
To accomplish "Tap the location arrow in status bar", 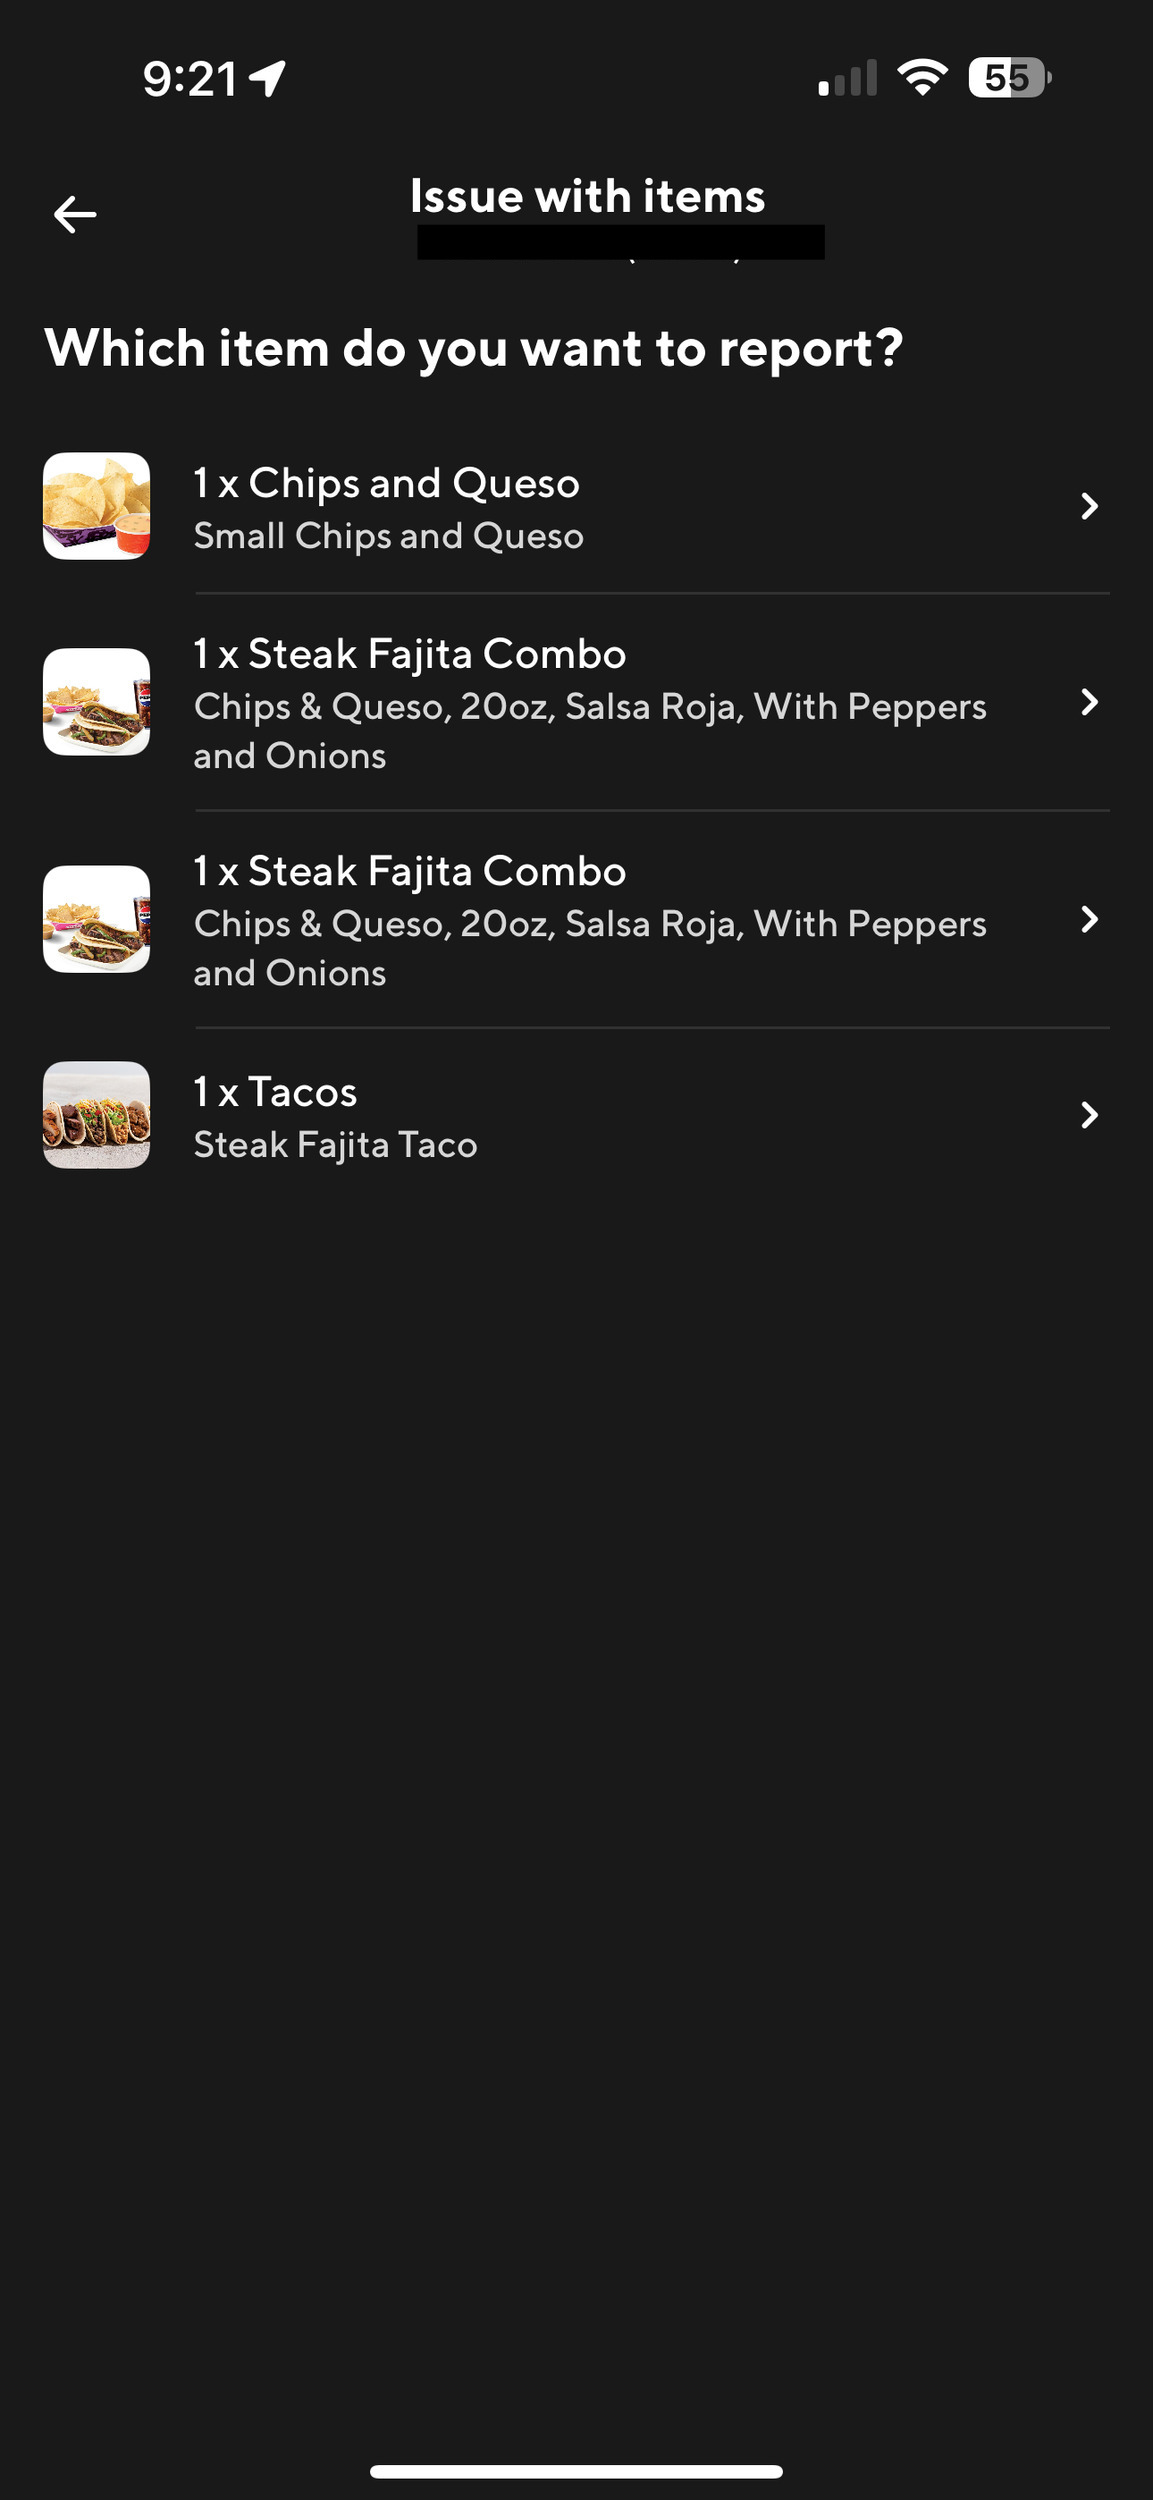I will 268,78.
